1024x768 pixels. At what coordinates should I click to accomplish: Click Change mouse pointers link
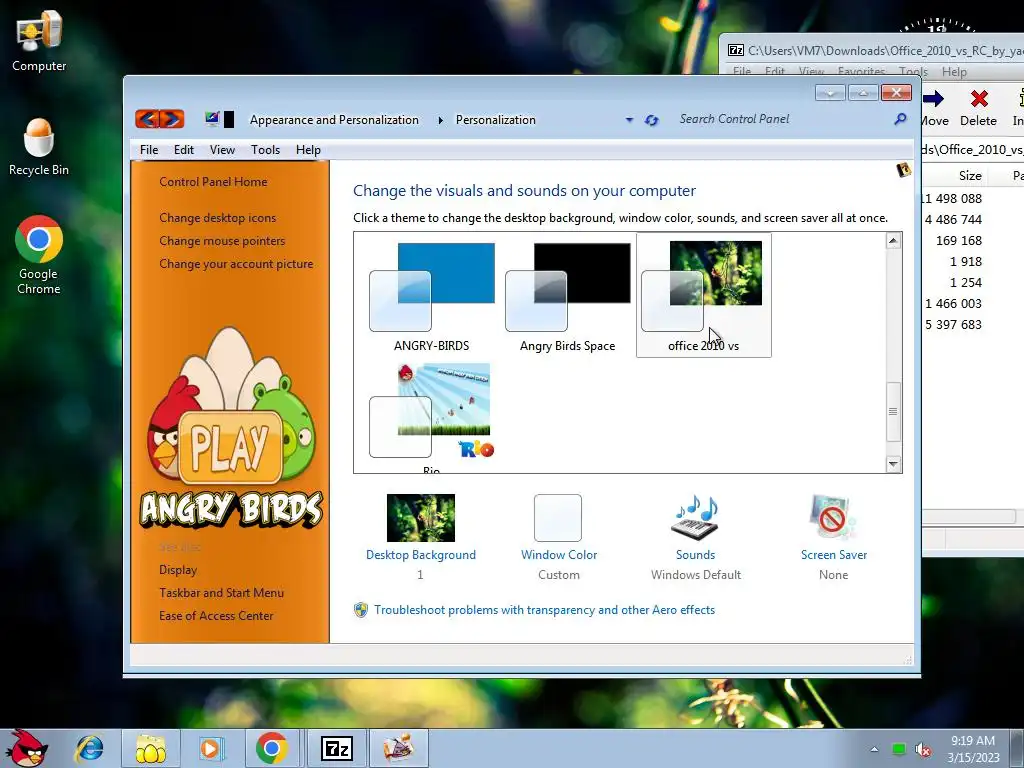(x=222, y=241)
